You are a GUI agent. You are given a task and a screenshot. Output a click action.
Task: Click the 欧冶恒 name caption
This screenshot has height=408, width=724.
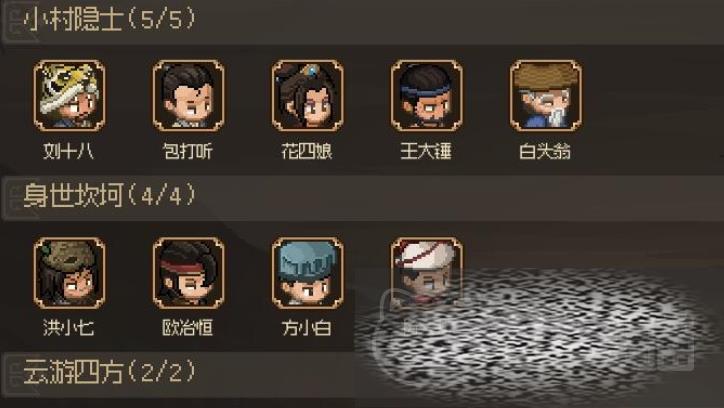(x=187, y=328)
